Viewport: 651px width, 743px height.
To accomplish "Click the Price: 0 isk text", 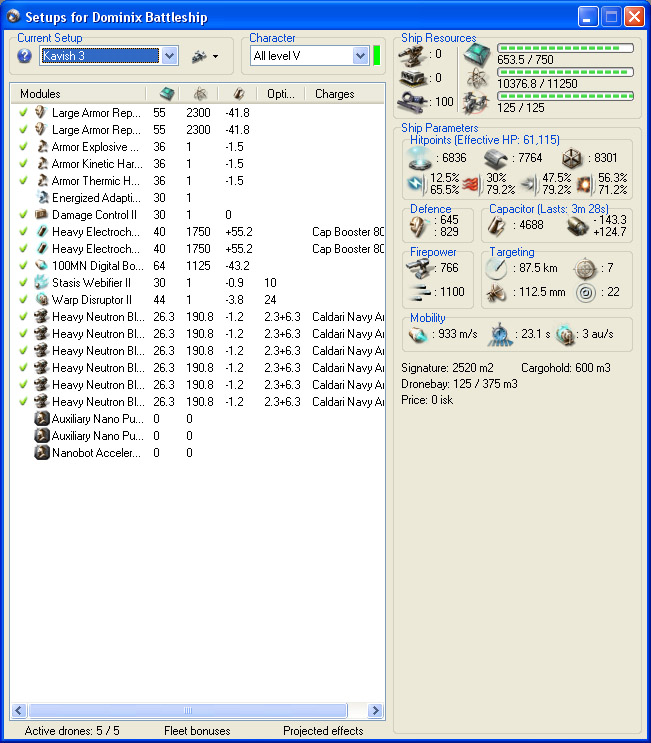I will click(427, 400).
